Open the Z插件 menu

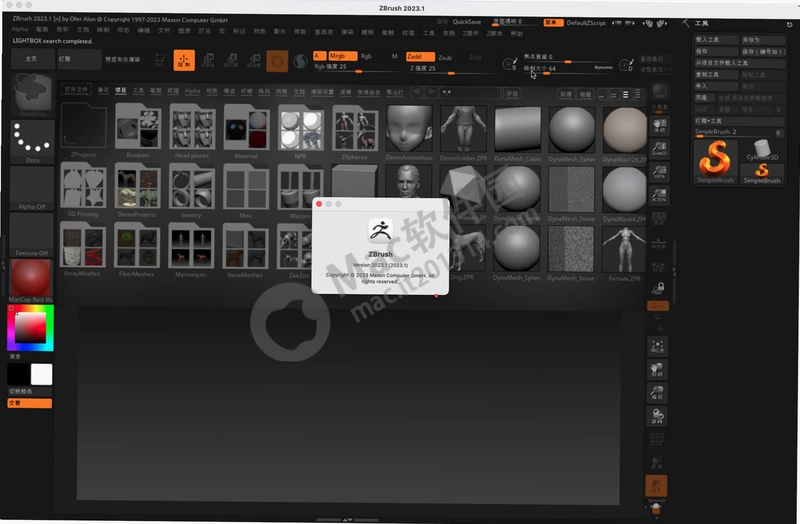[470, 33]
